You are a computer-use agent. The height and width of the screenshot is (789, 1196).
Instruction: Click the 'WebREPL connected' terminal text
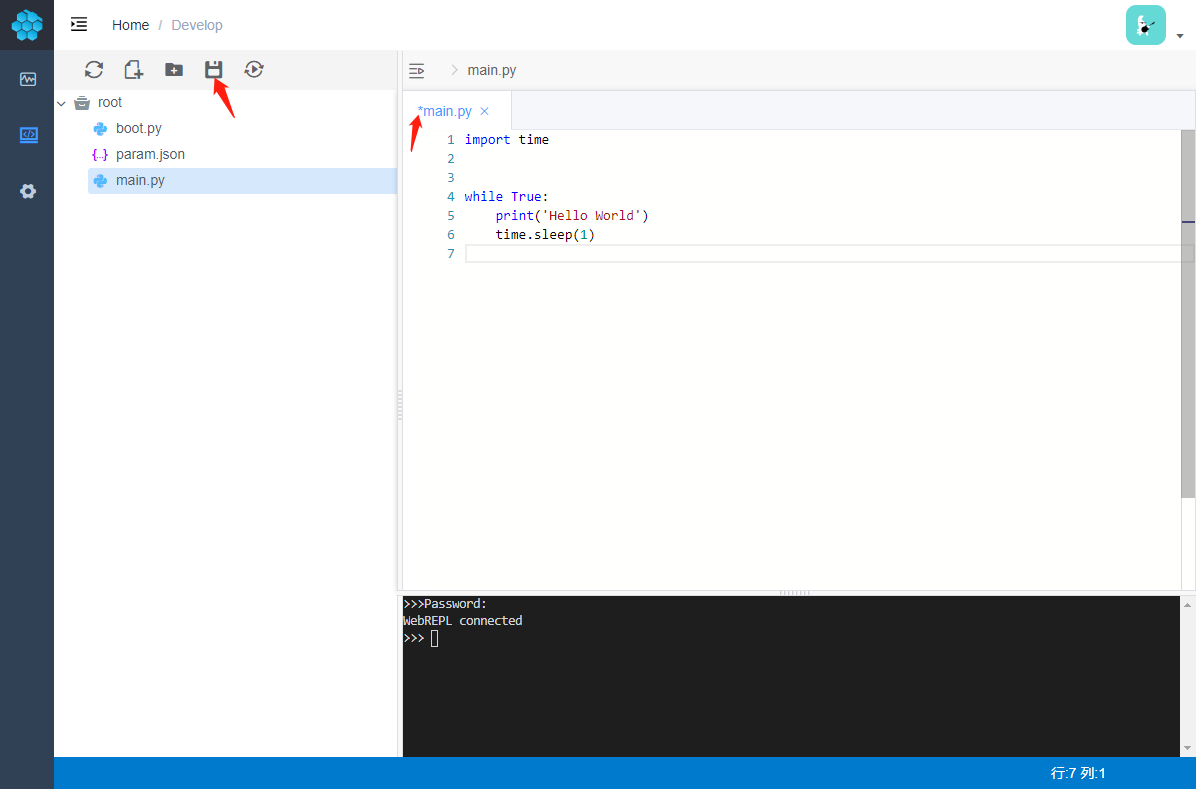click(x=462, y=621)
